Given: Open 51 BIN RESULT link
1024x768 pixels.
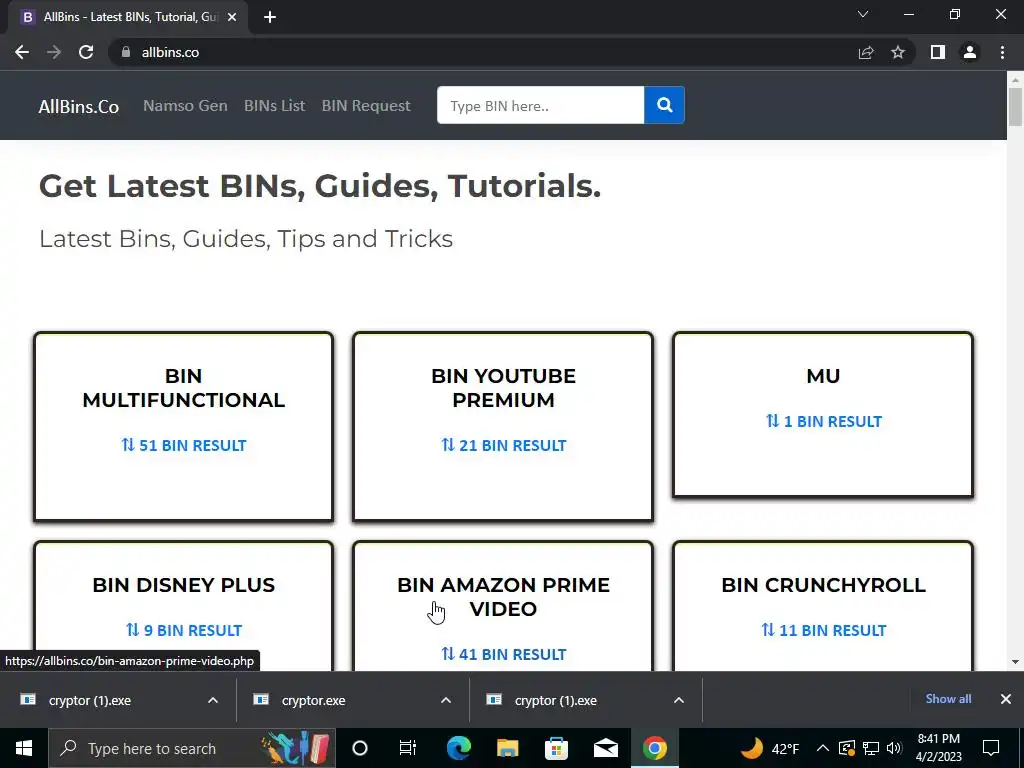Looking at the screenshot, I should (x=184, y=445).
